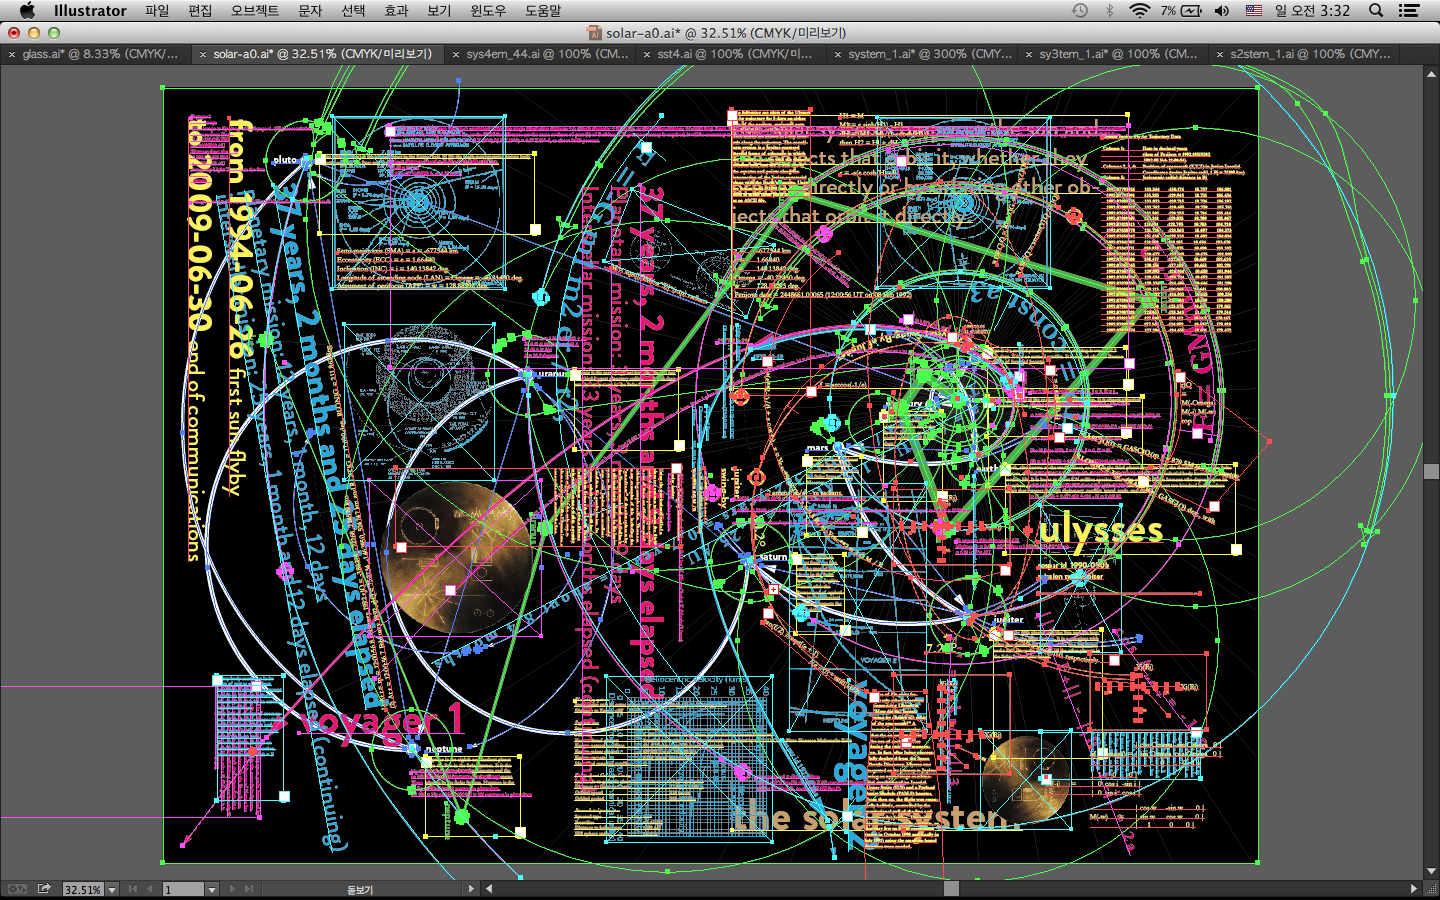This screenshot has width=1440, height=900.
Task: Open the Illustrator application menu
Action: tap(90, 10)
